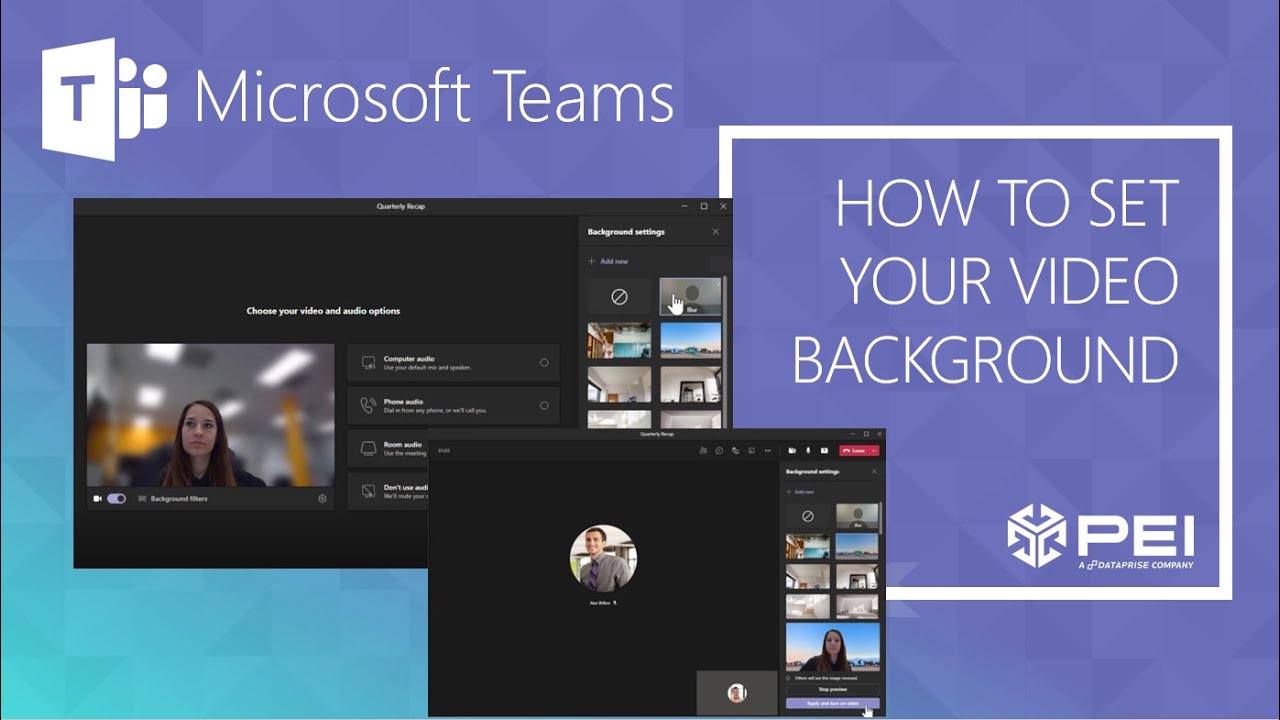The image size is (1280, 720).
Task: Select the Computer audio radio button
Action: [x=544, y=362]
